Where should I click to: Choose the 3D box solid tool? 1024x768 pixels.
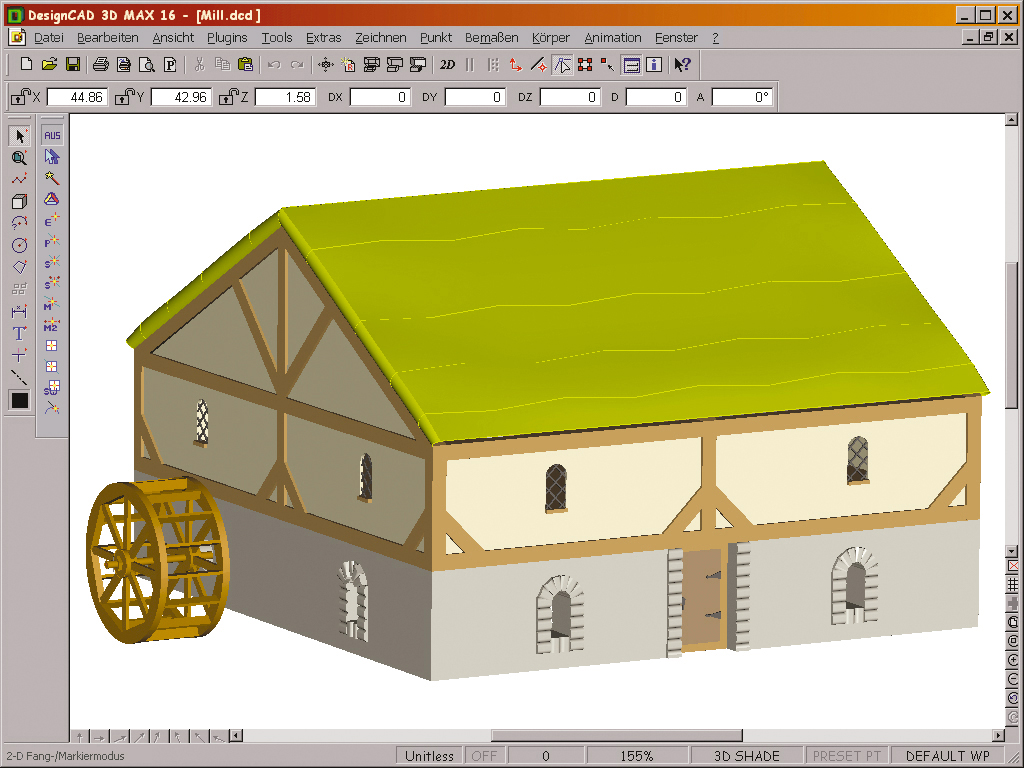pyautogui.click(x=20, y=200)
